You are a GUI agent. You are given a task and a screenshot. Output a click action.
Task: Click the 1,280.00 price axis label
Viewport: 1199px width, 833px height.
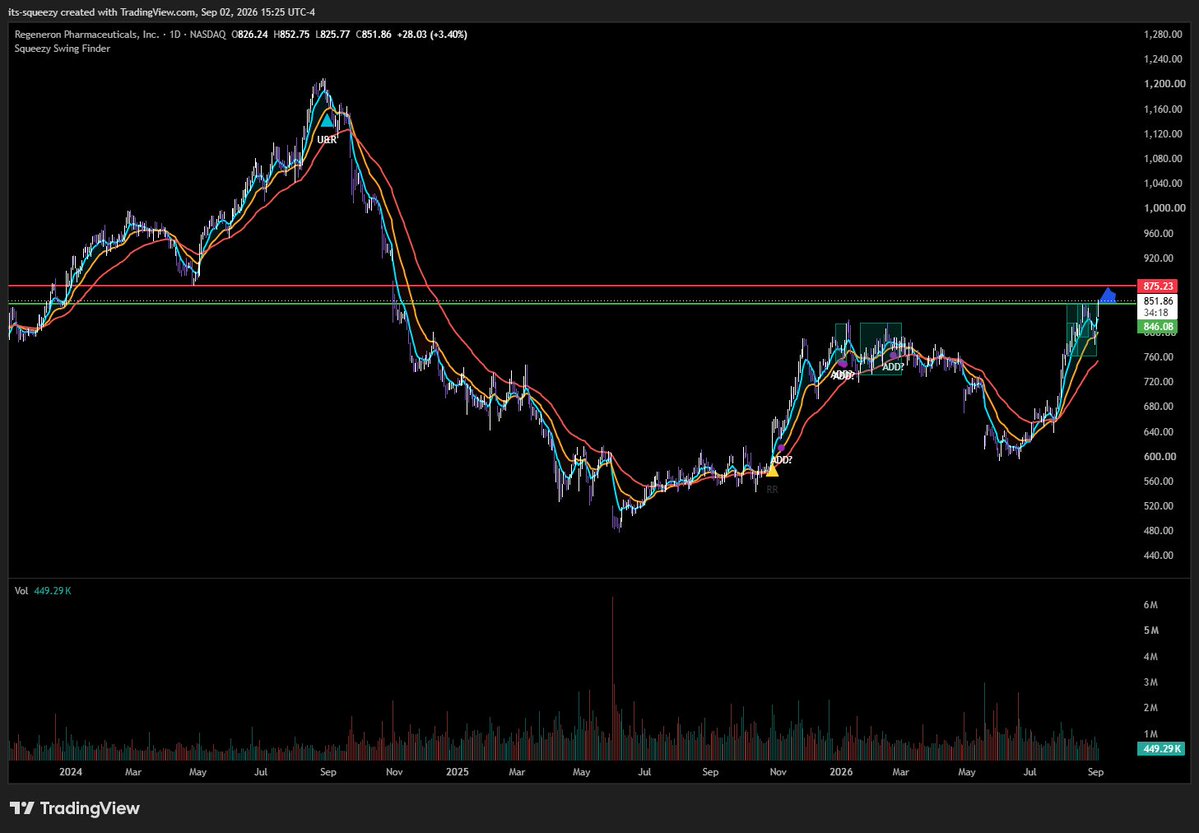[1162, 34]
